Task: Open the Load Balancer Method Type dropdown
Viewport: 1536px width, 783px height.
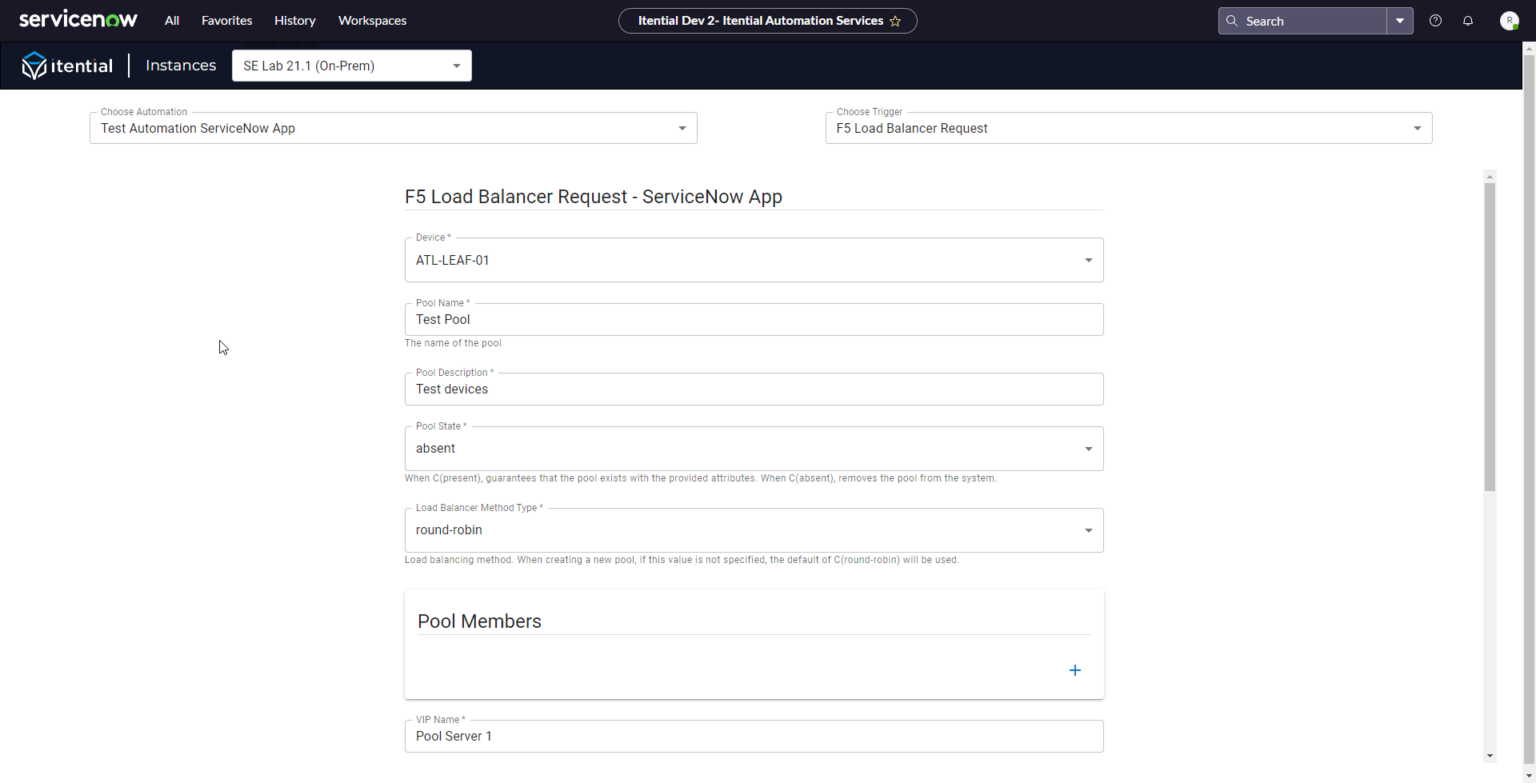Action: point(1088,530)
